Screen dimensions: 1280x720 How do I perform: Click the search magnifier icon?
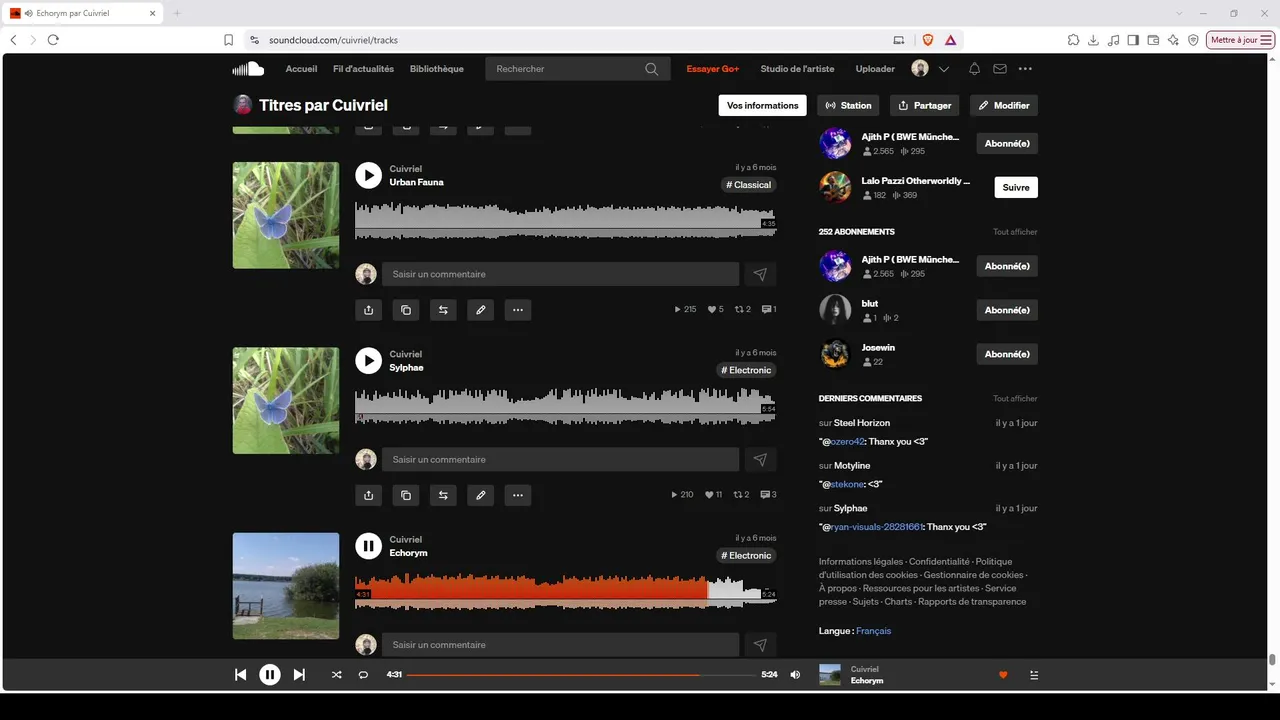(x=652, y=69)
